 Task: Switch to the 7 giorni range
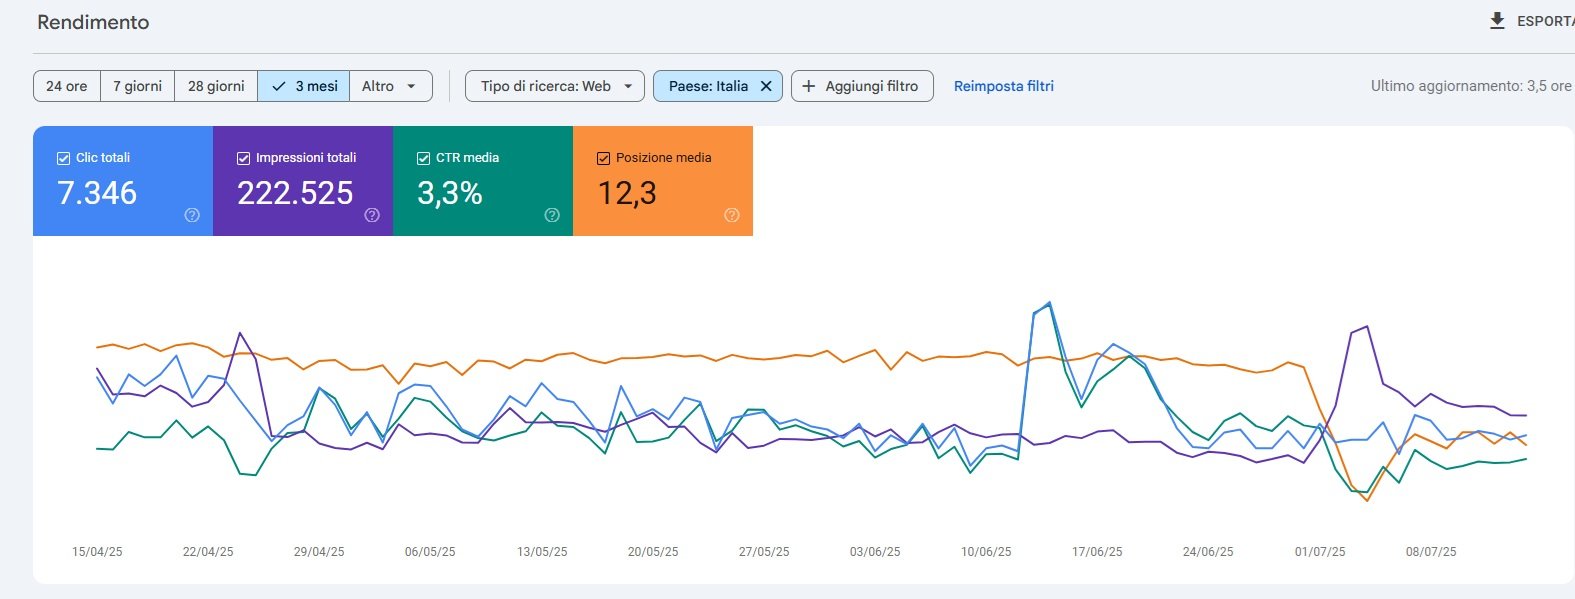pos(137,86)
